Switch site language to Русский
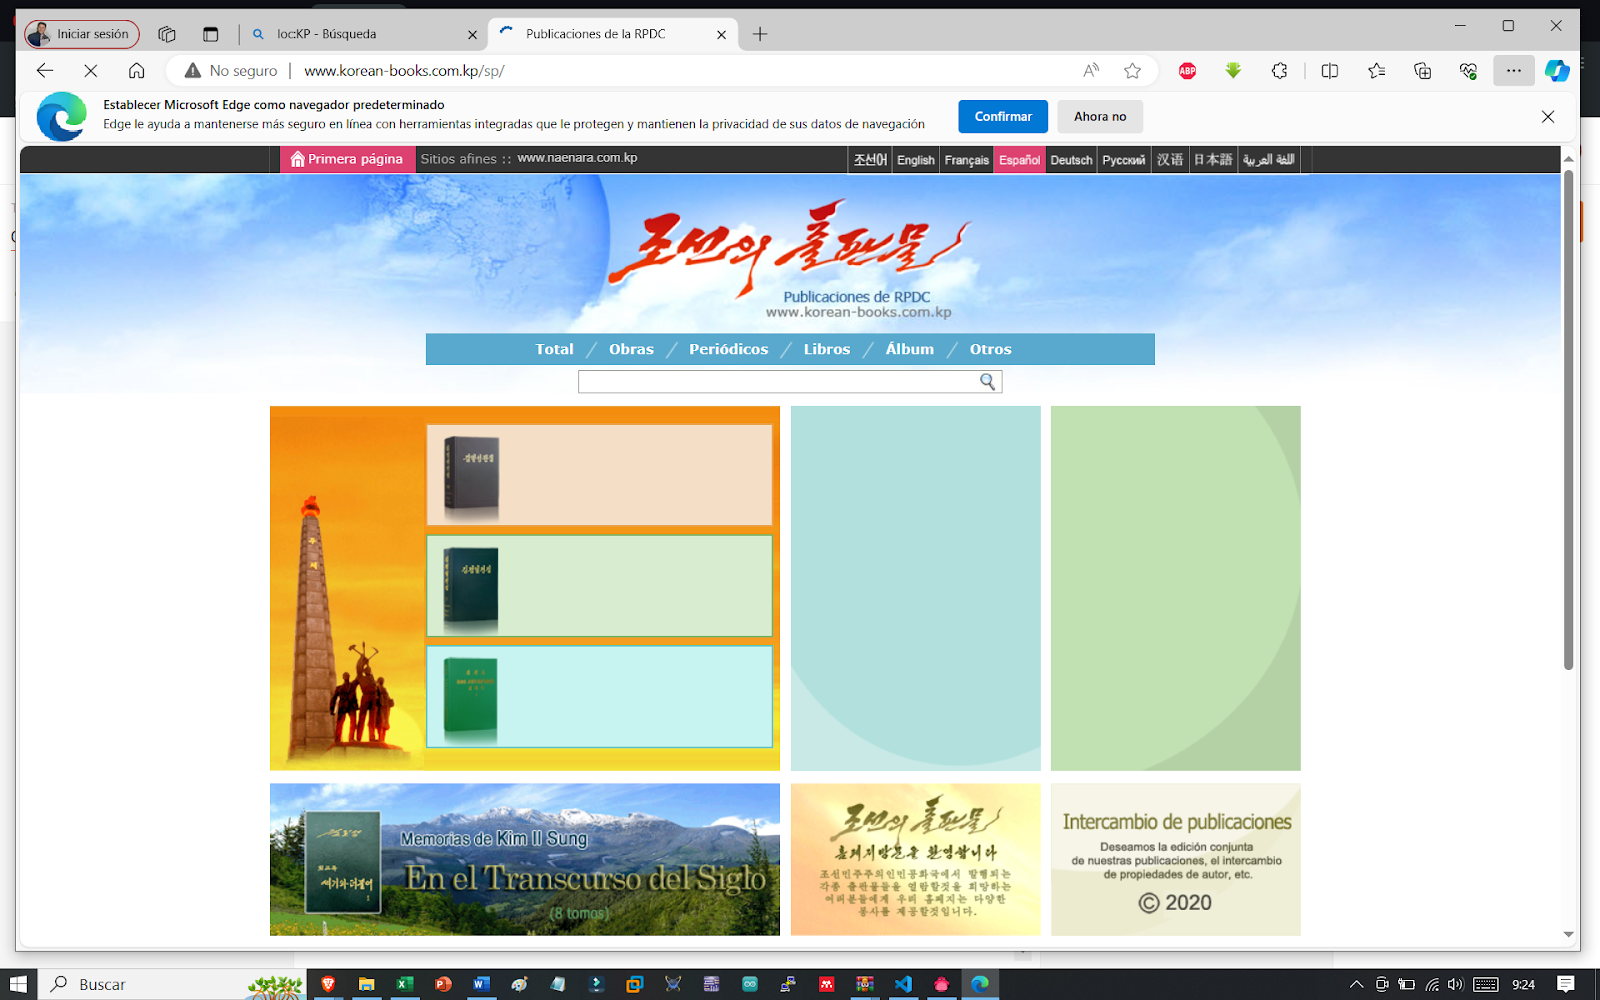Screen dimensions: 1600x1000 (x=1124, y=160)
